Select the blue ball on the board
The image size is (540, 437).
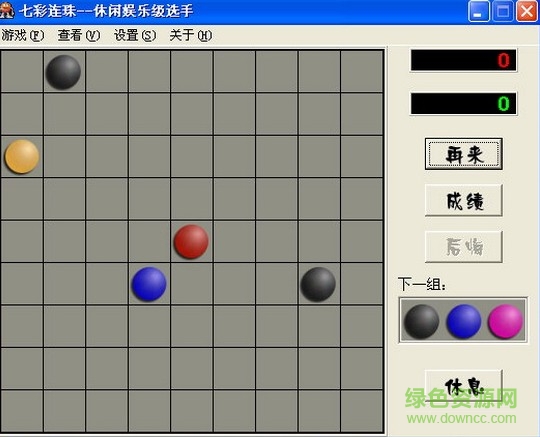pyautogui.click(x=149, y=284)
